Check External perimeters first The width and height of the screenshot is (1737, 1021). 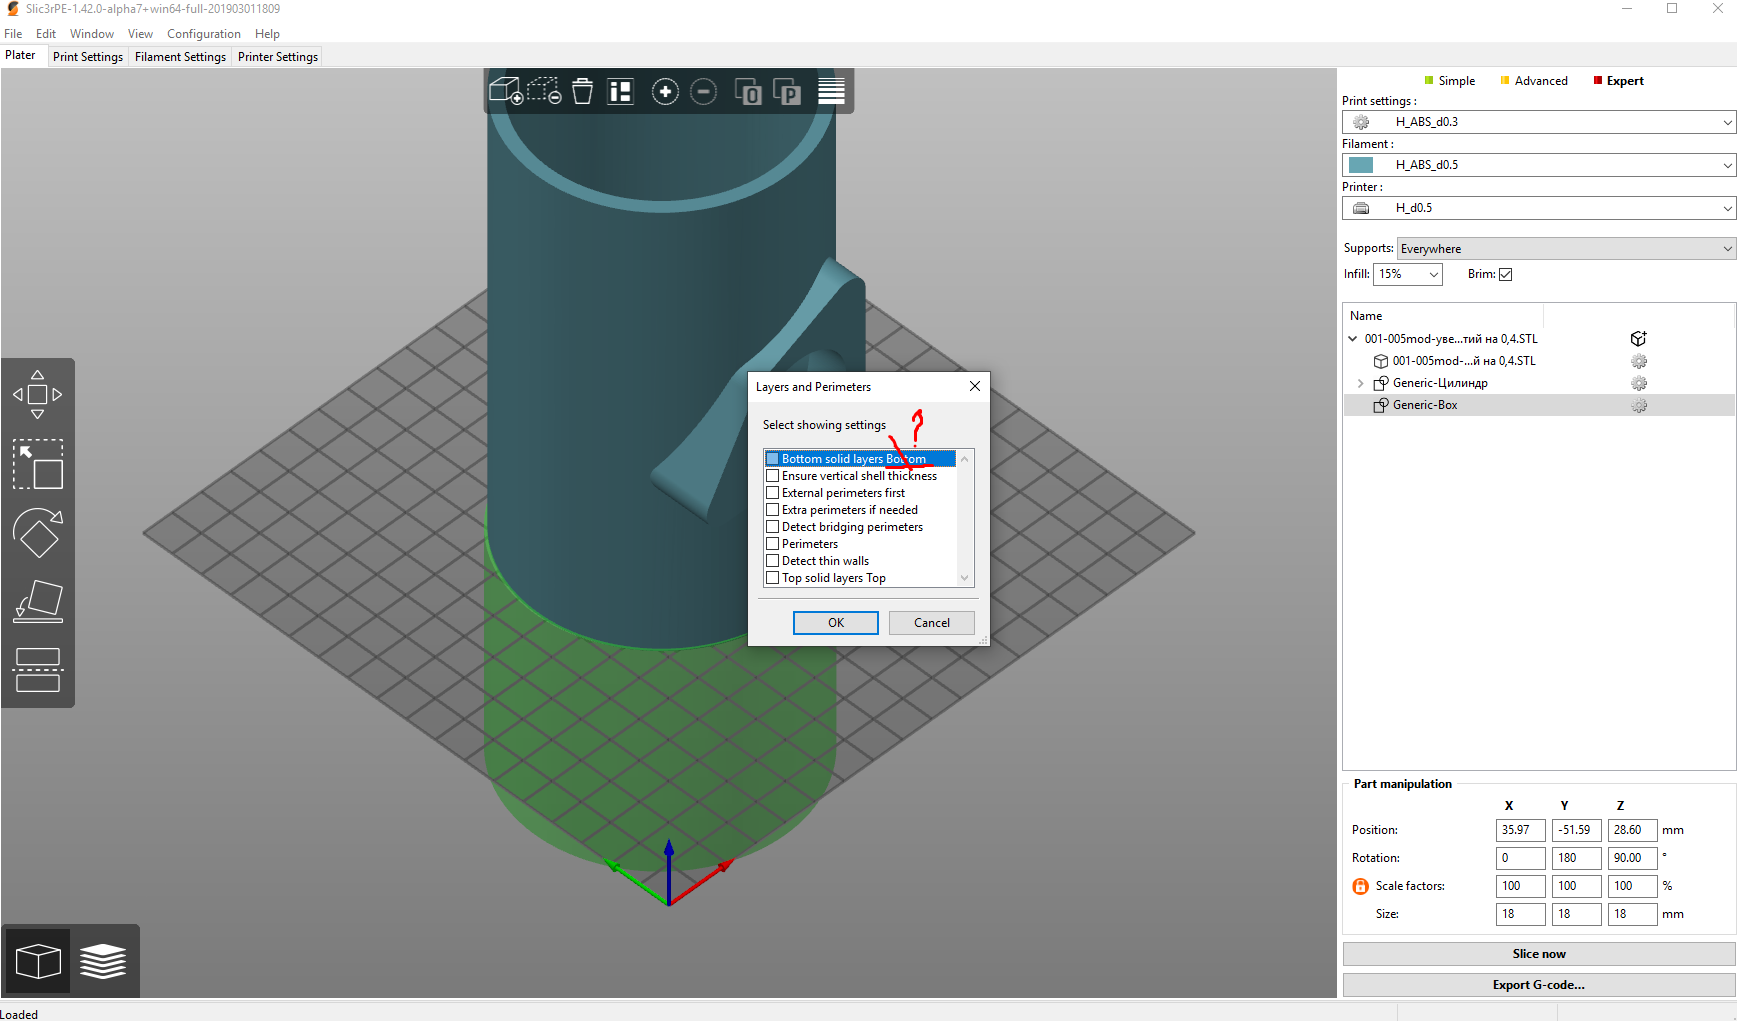click(x=772, y=493)
